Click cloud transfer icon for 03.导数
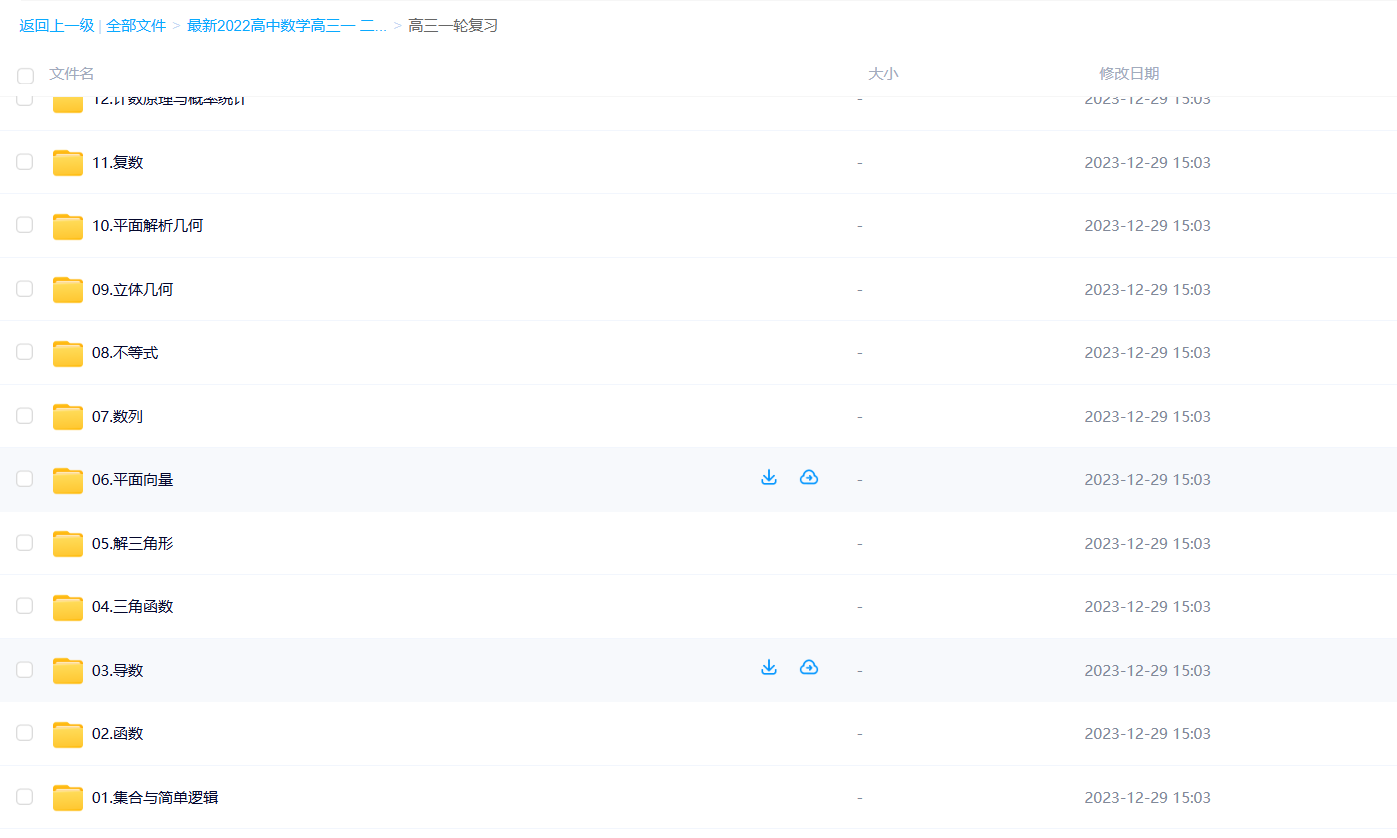The width and height of the screenshot is (1397, 838). pos(809,668)
